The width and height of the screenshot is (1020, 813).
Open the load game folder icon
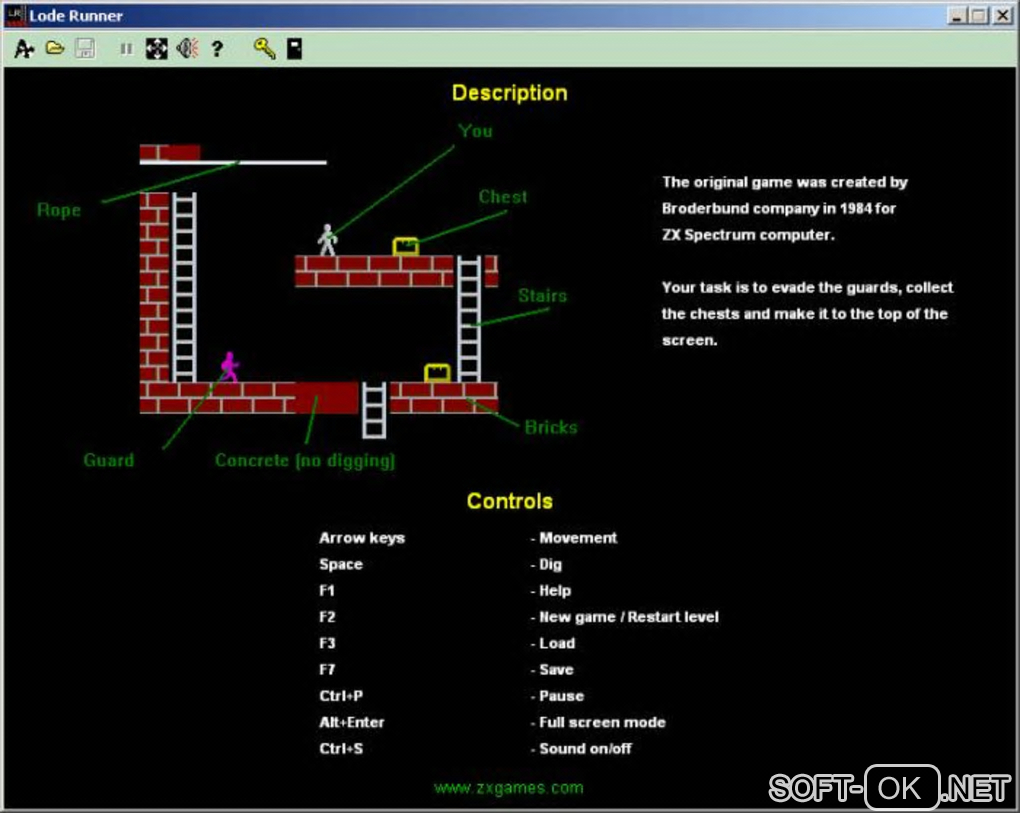[x=55, y=48]
